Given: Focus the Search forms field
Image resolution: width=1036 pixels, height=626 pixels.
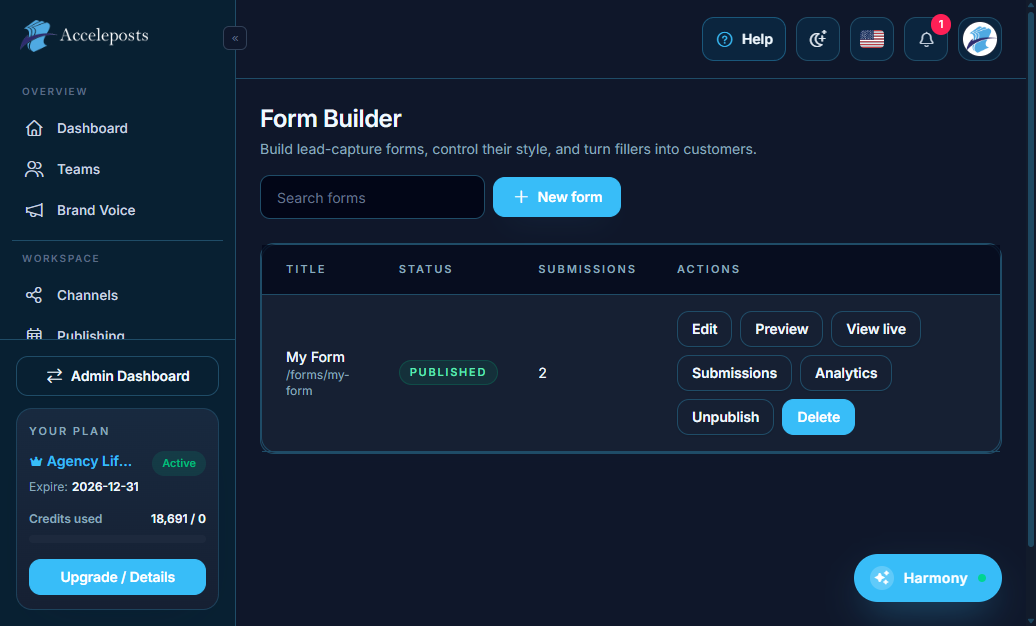Looking at the screenshot, I should (372, 197).
